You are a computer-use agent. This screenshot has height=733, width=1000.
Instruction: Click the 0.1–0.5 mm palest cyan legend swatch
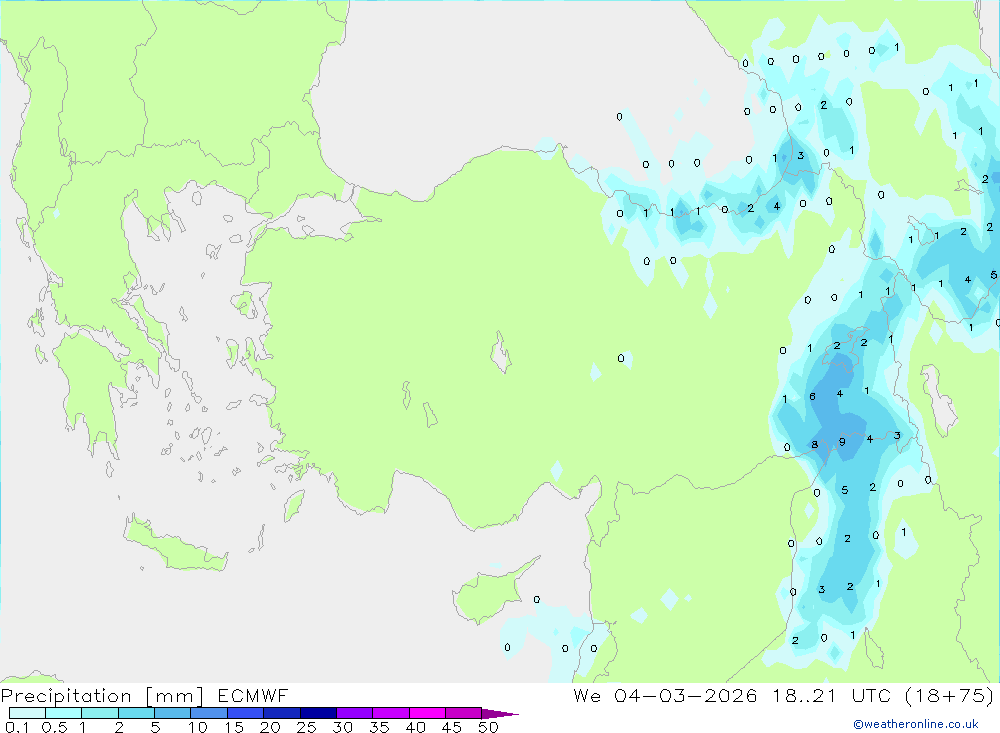pos(27,713)
